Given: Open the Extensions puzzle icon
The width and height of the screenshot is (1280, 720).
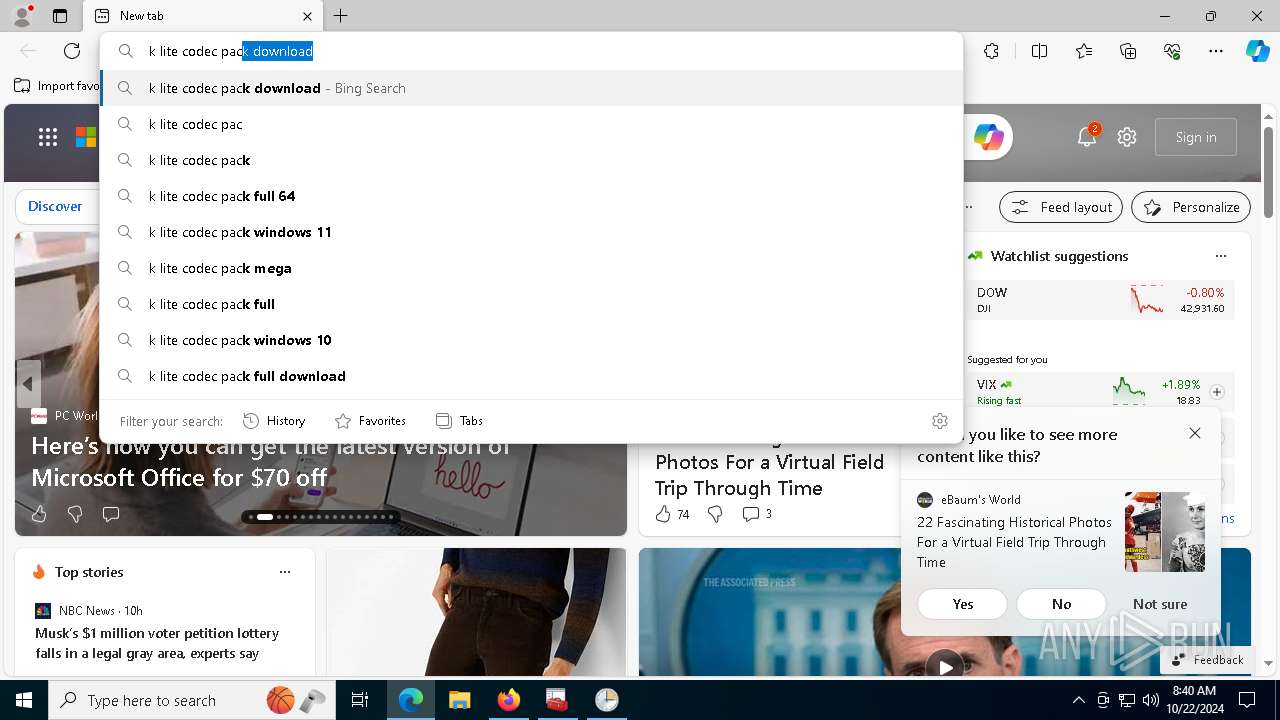Looking at the screenshot, I should click(x=991, y=51).
